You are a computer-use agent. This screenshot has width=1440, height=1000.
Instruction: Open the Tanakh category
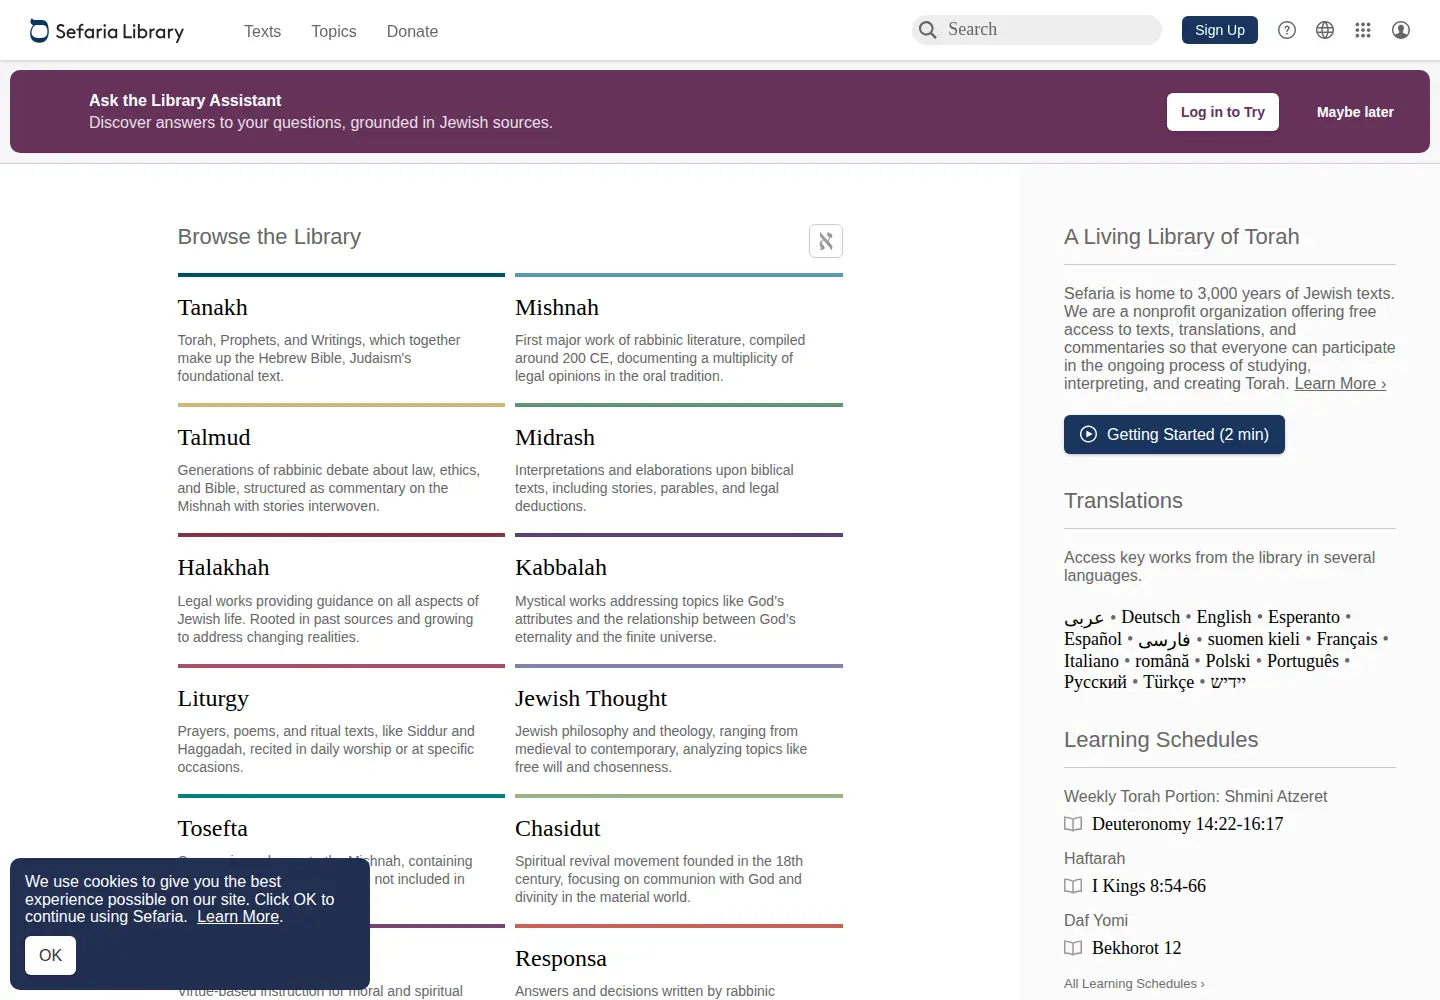pyautogui.click(x=212, y=308)
